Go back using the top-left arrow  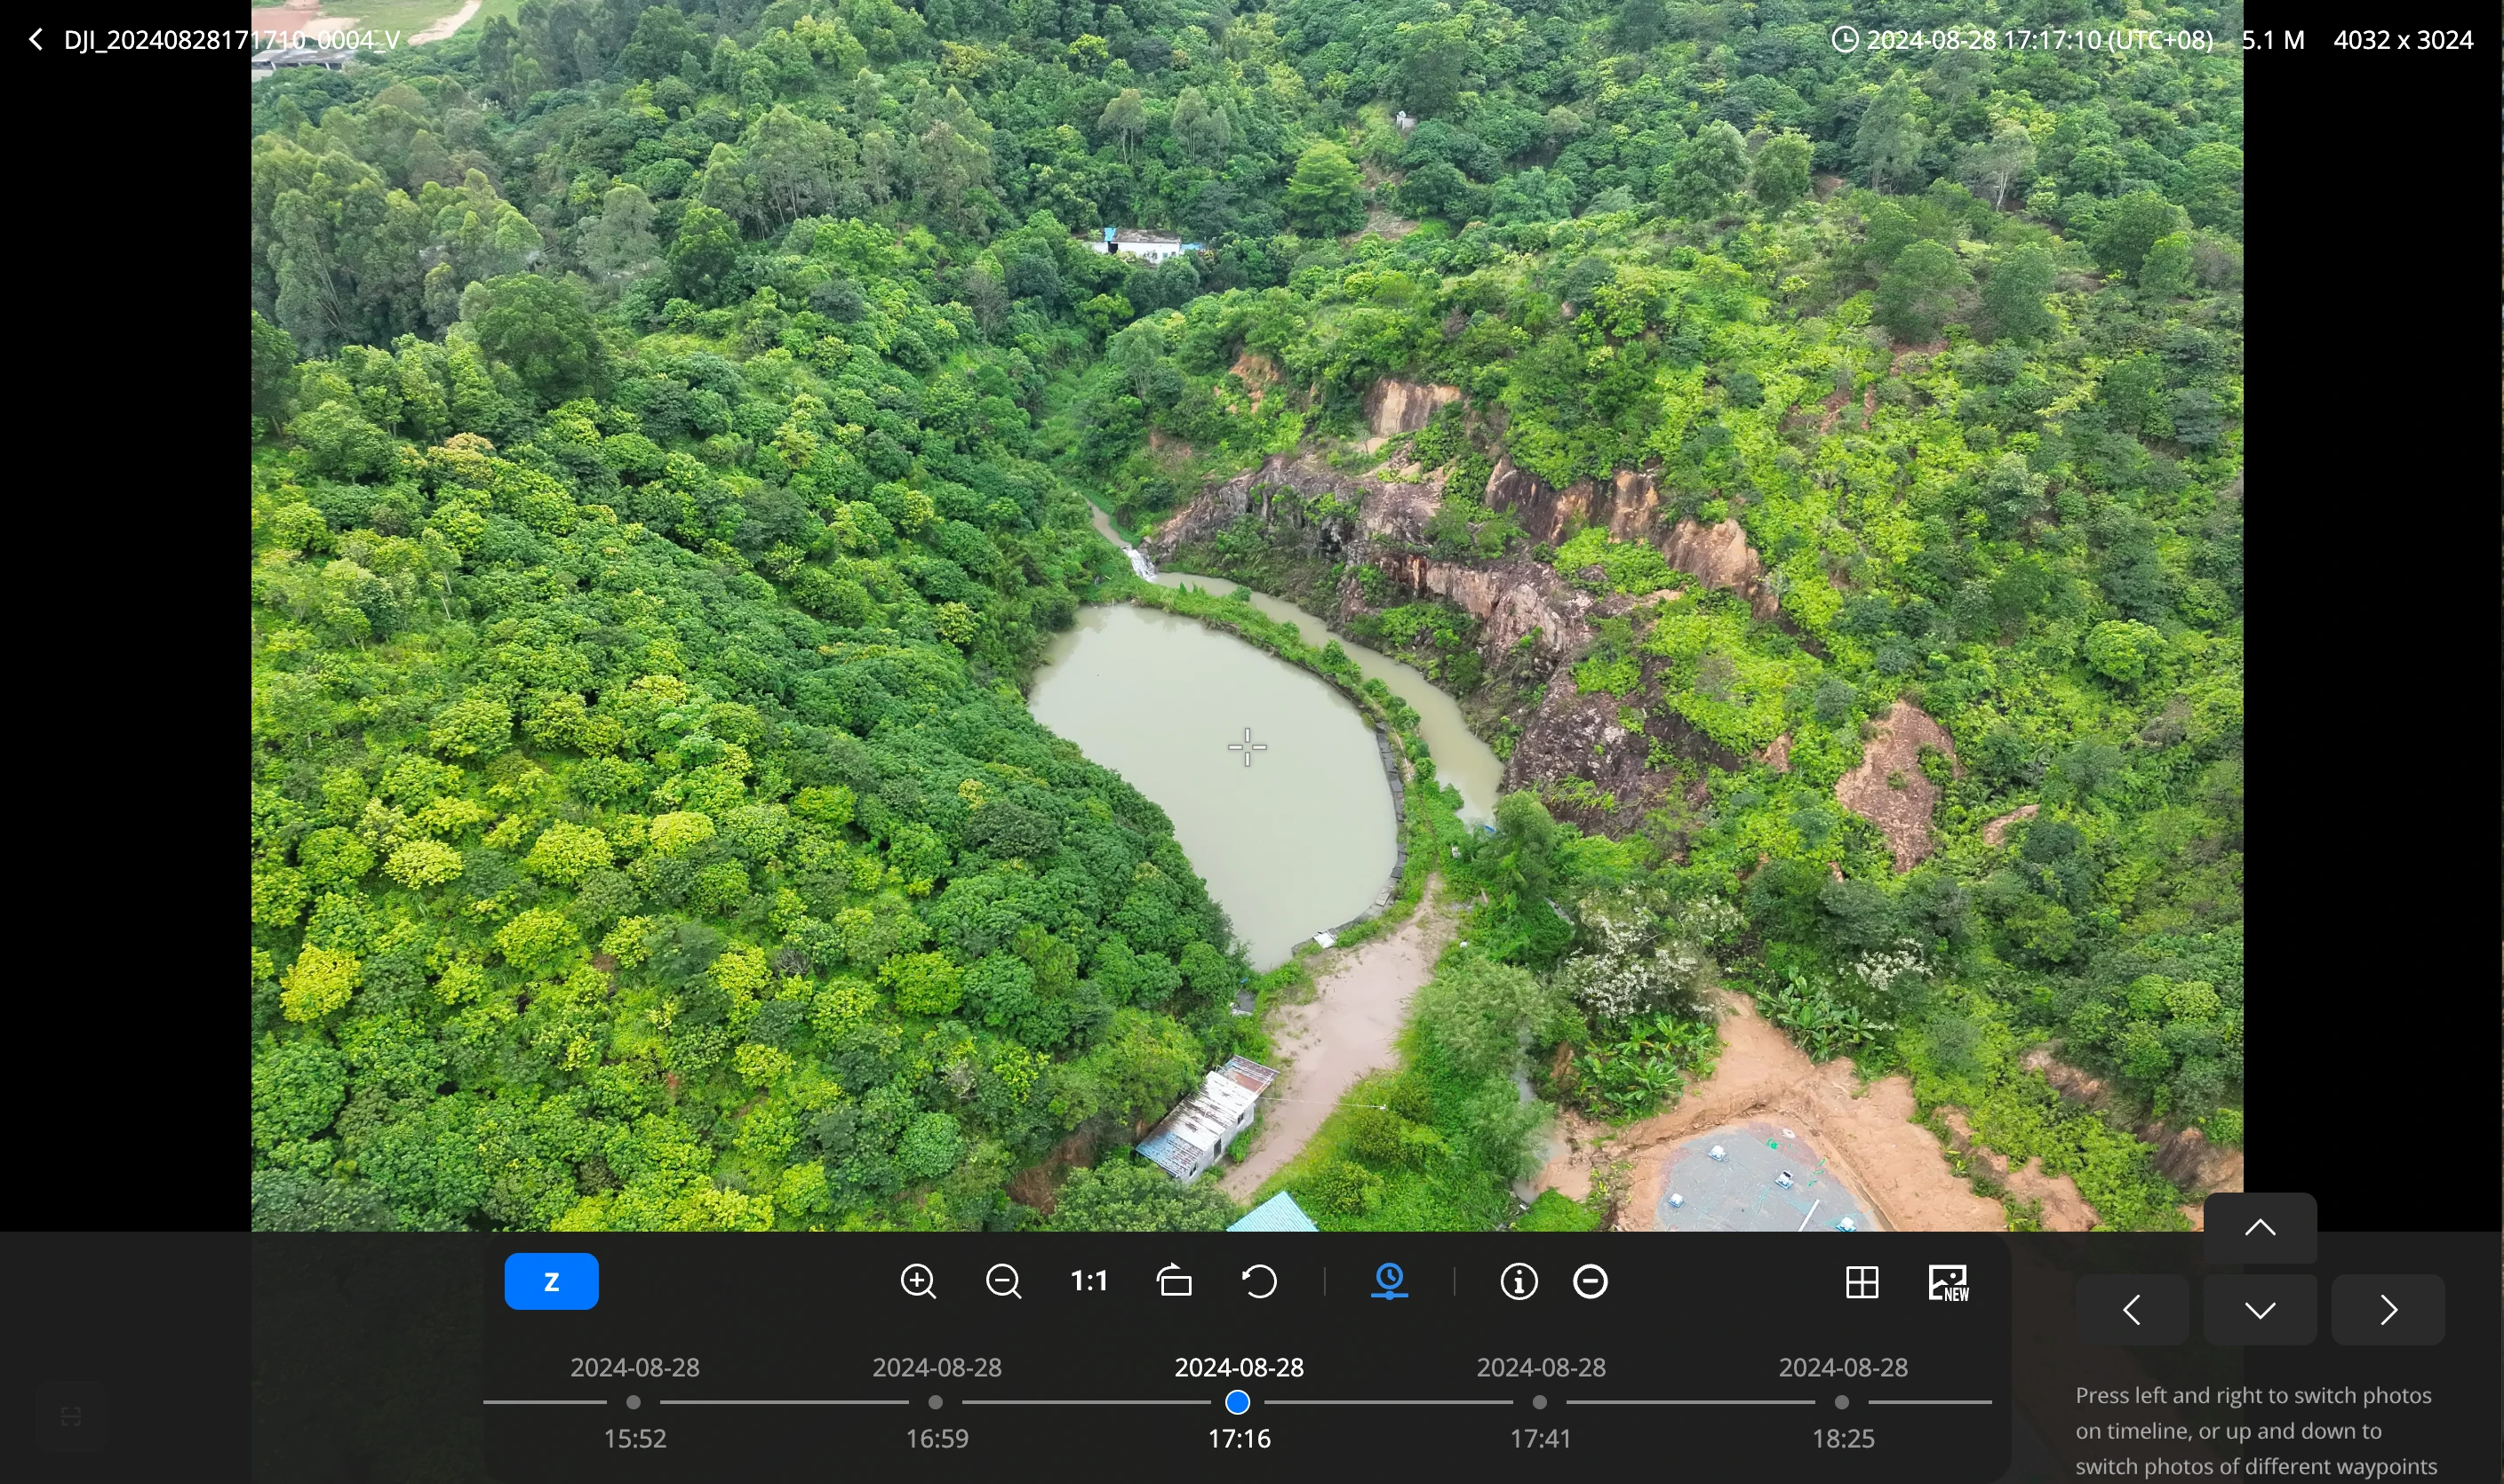36,40
